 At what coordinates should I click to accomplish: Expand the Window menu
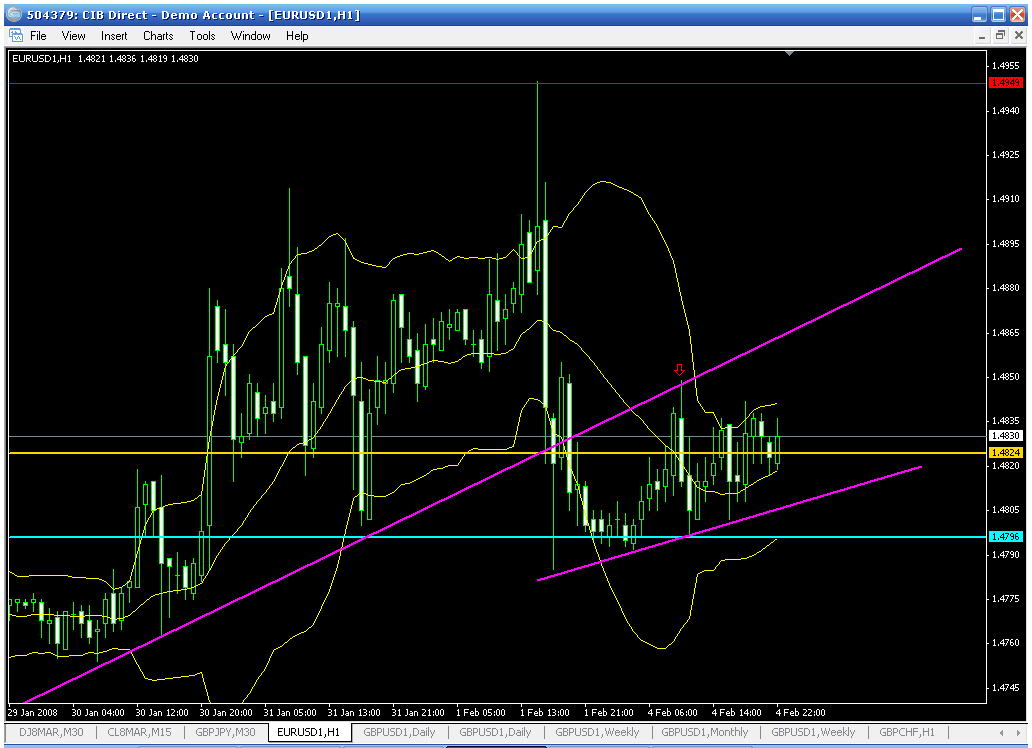250,35
